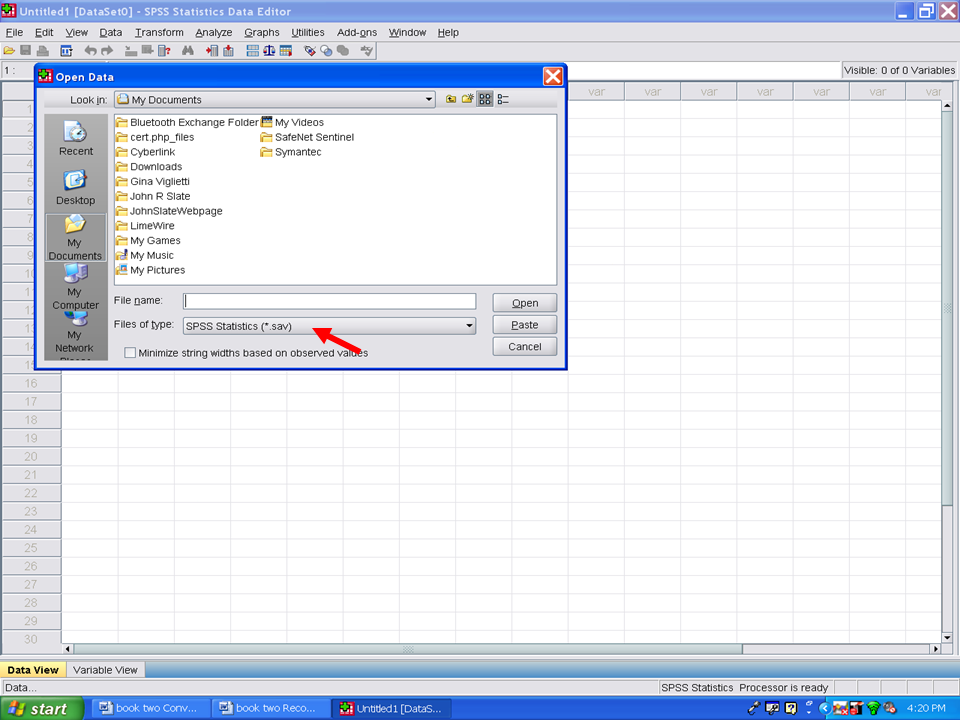Click the My Computer sidebar icon
The image size is (960, 720).
(x=75, y=285)
